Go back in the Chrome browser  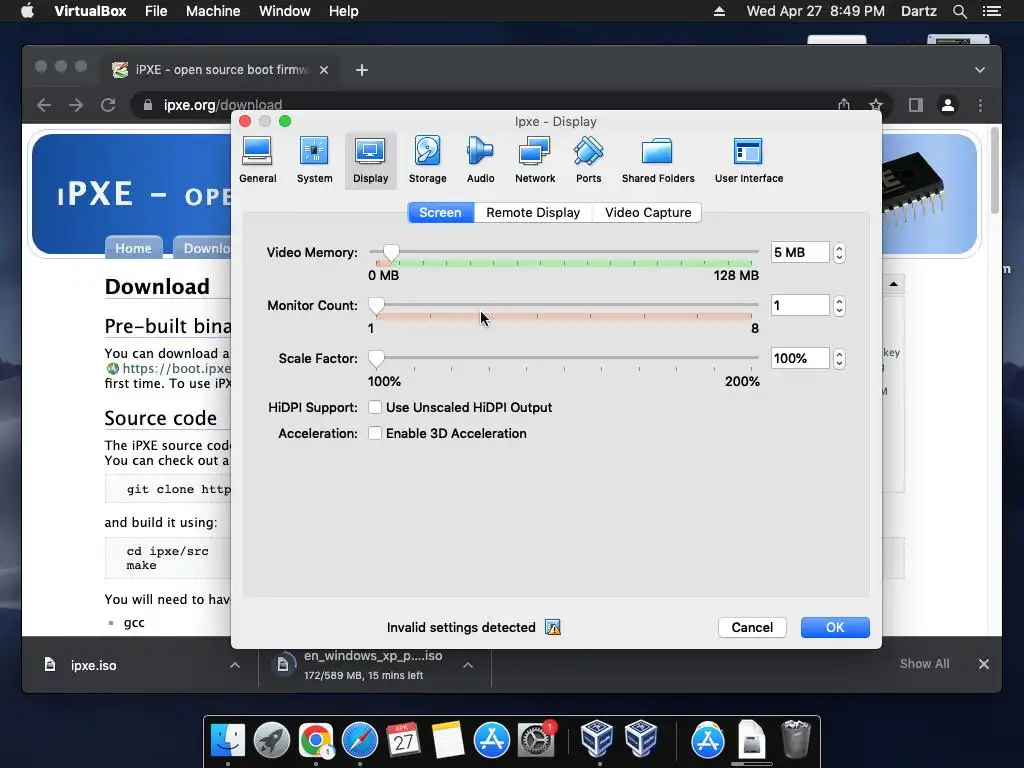pyautogui.click(x=44, y=105)
